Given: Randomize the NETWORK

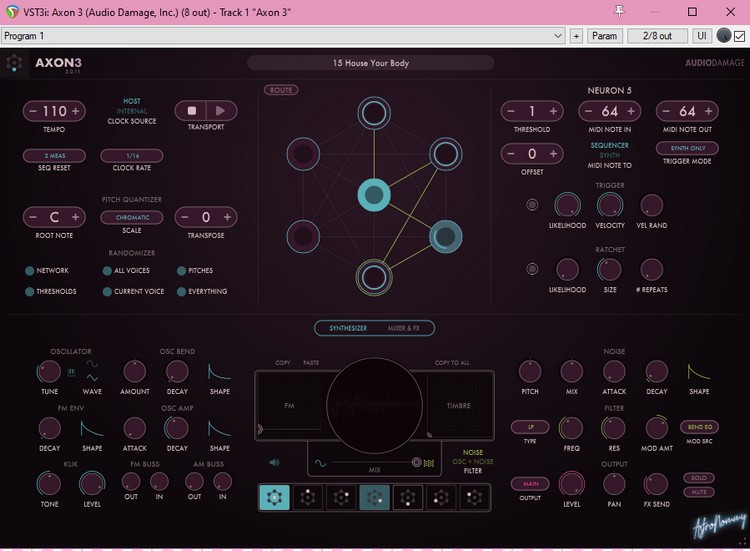Looking at the screenshot, I should click(x=47, y=271).
